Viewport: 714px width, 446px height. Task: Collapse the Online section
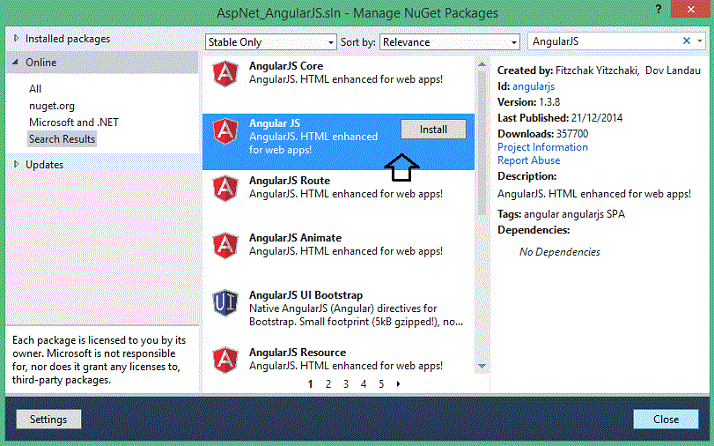pyautogui.click(x=16, y=62)
